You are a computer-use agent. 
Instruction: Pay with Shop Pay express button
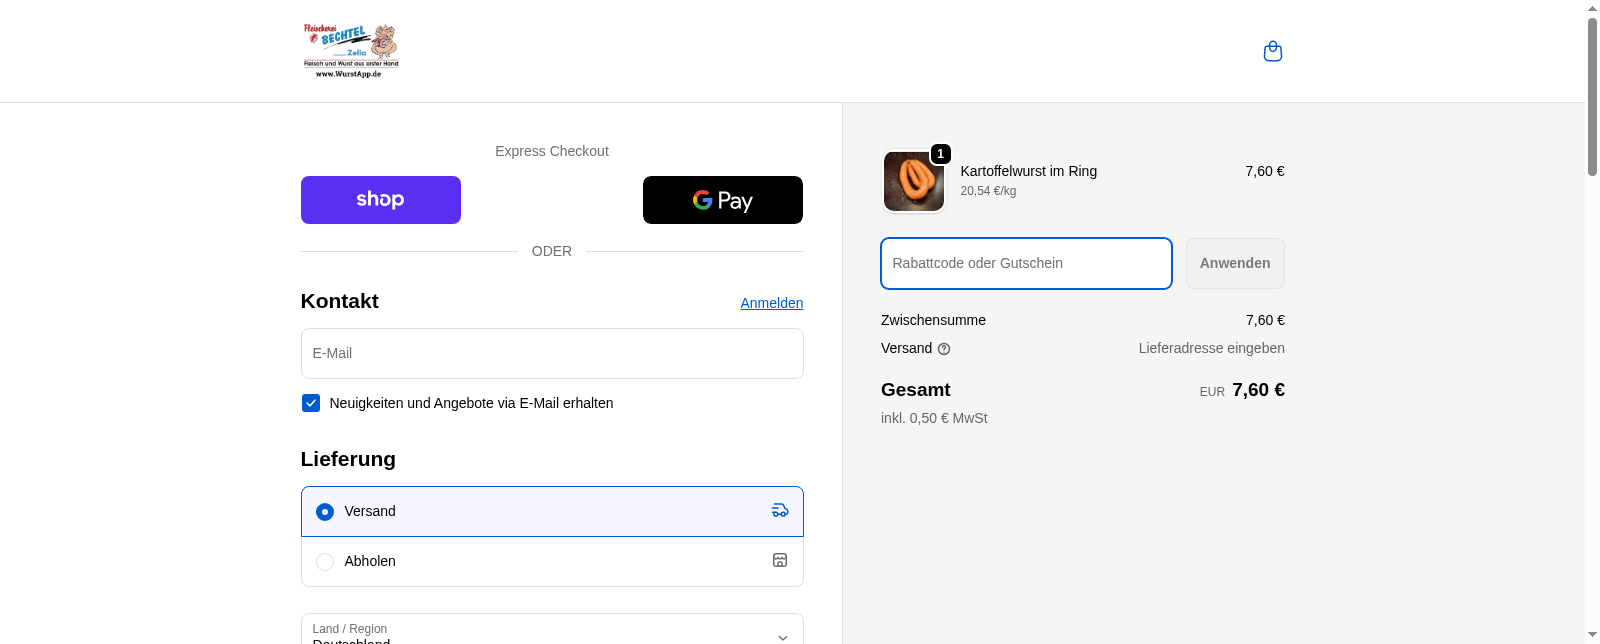tap(381, 200)
